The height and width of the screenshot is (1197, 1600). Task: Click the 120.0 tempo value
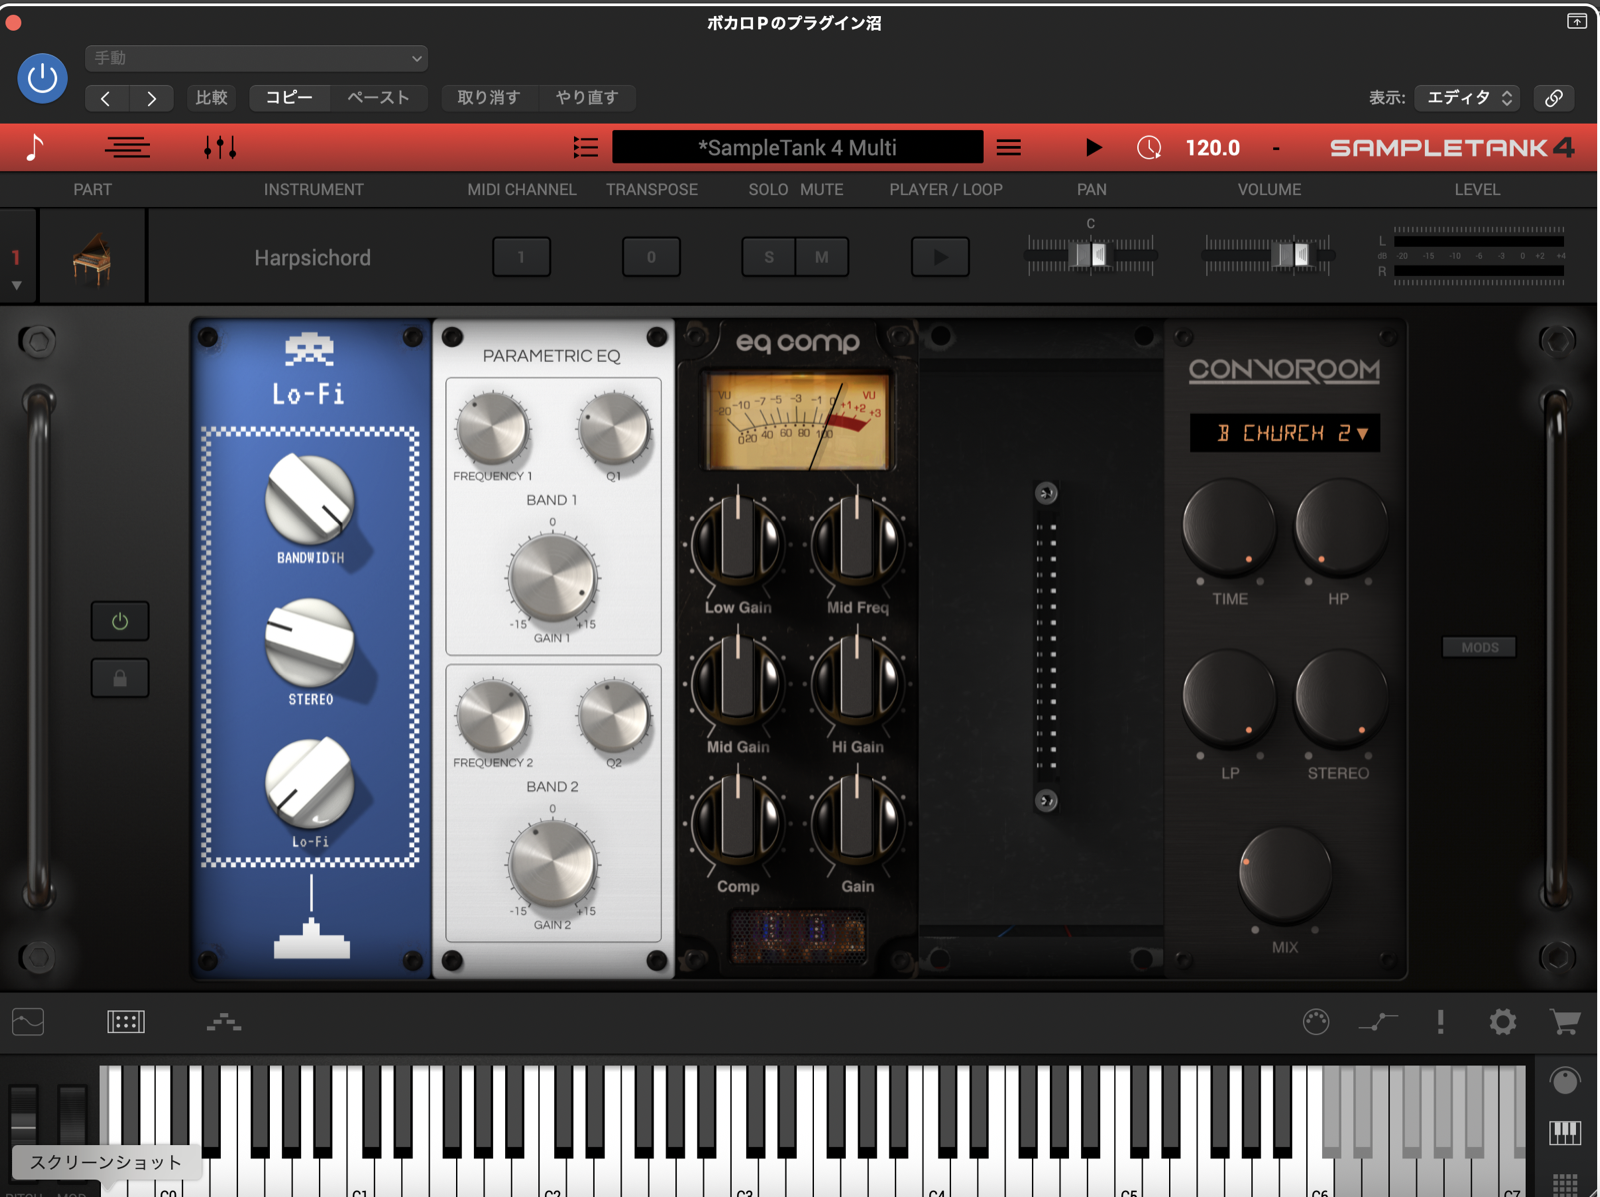click(1213, 148)
